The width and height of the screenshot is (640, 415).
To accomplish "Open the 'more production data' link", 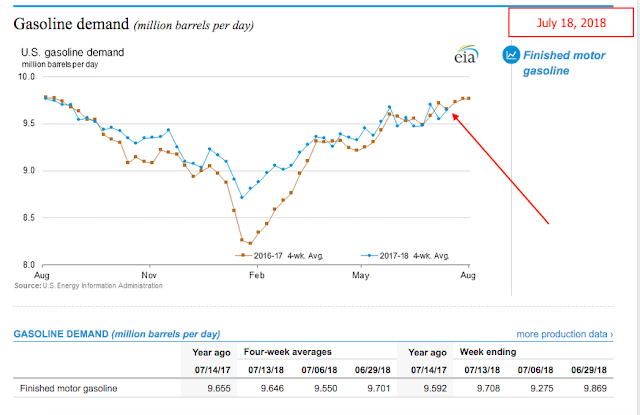I will click(x=561, y=333).
